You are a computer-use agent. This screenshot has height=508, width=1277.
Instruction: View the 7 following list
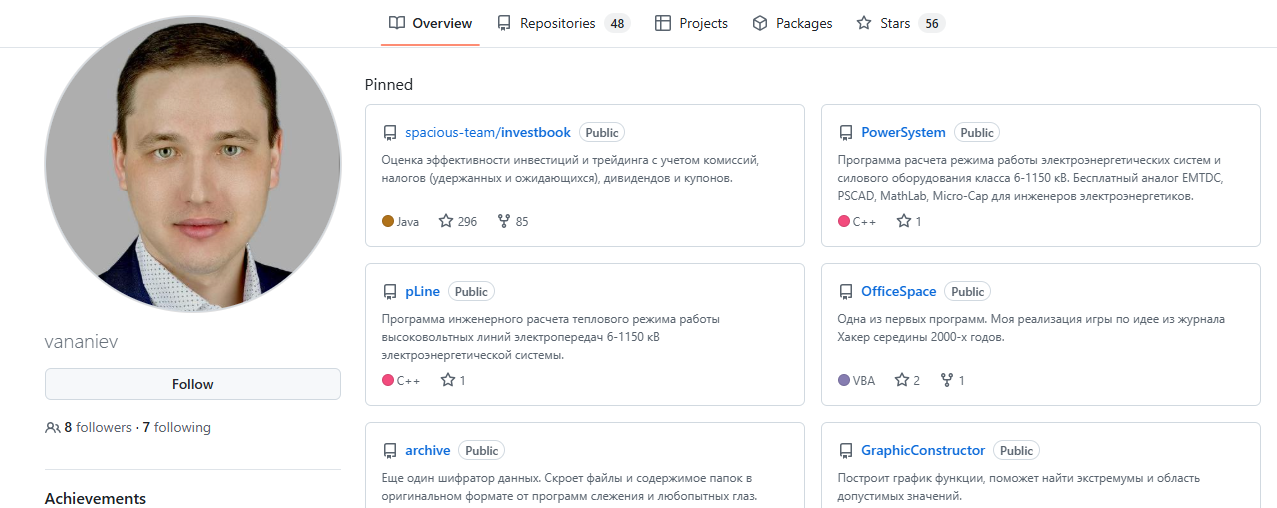(176, 427)
